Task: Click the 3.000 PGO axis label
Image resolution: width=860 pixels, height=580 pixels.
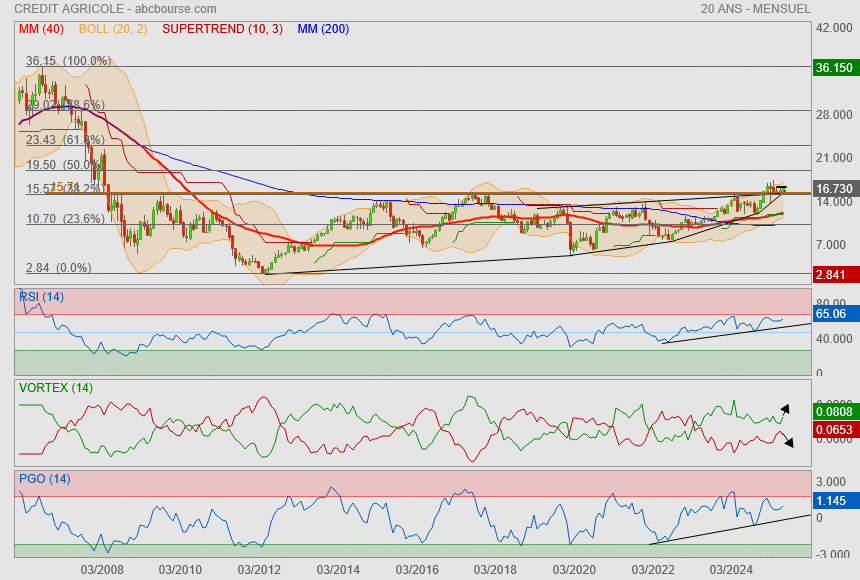Action: [831, 482]
